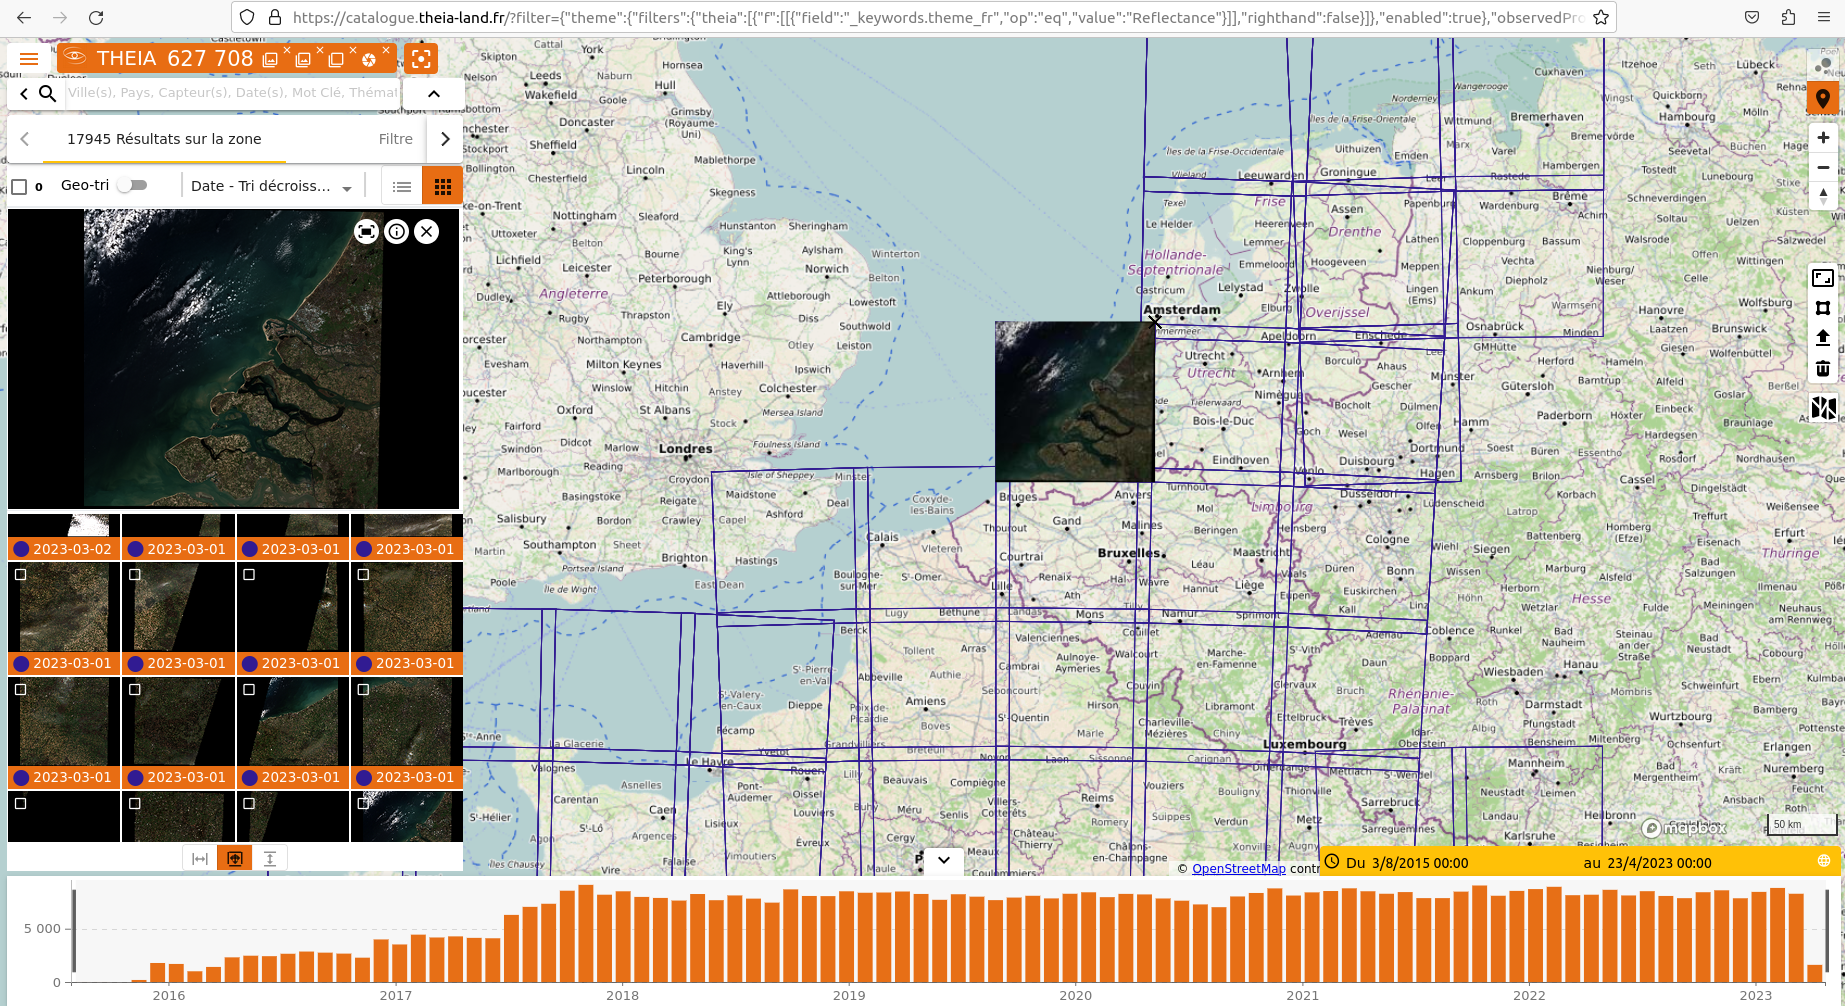Screen dimensions: 1845x1006
Task: Tick the select-all results checkbox
Action: click(19, 186)
